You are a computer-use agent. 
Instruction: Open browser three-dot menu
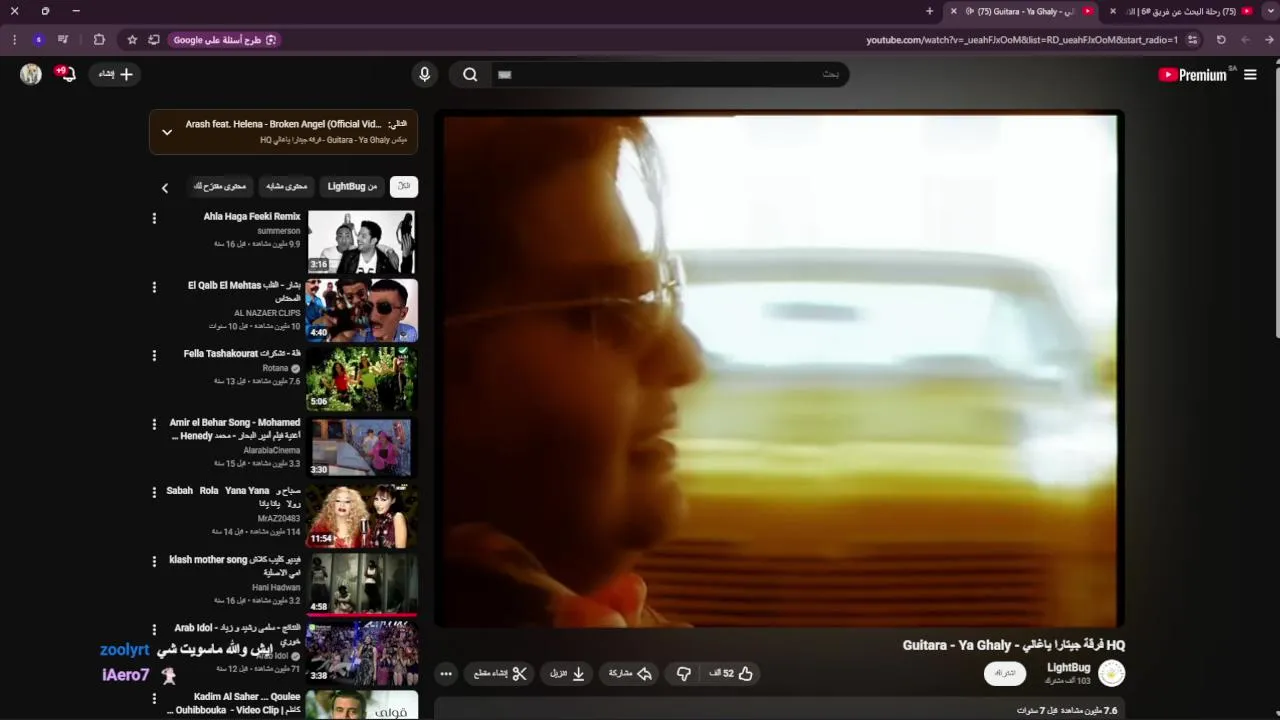[x=14, y=40]
